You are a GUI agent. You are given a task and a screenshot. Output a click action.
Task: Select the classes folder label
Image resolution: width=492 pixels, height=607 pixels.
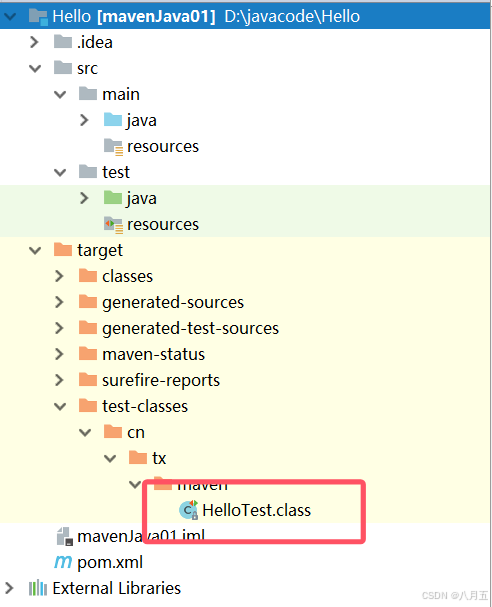click(127, 276)
